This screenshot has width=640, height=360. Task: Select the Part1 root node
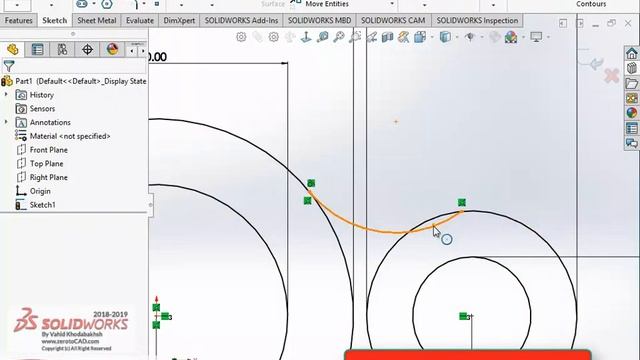coord(73,81)
